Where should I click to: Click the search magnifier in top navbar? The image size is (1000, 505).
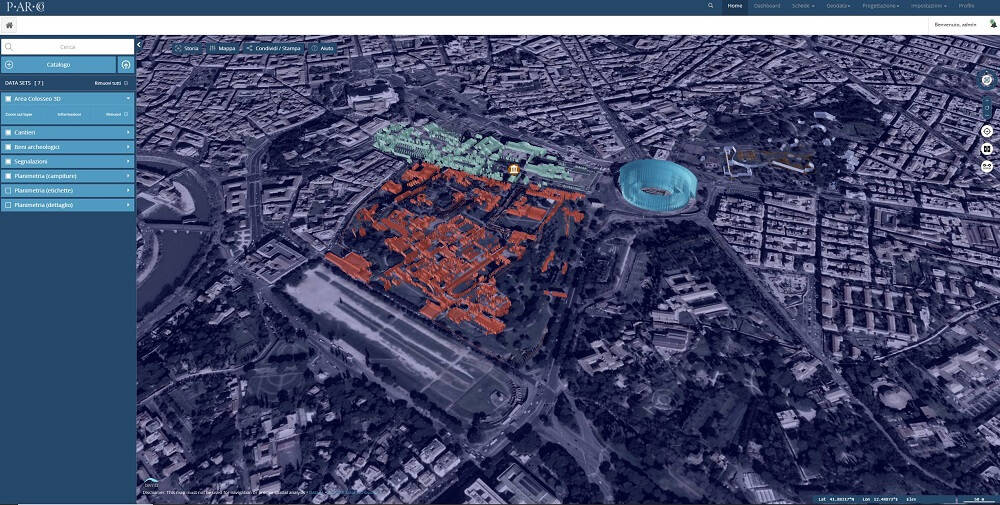click(x=711, y=6)
